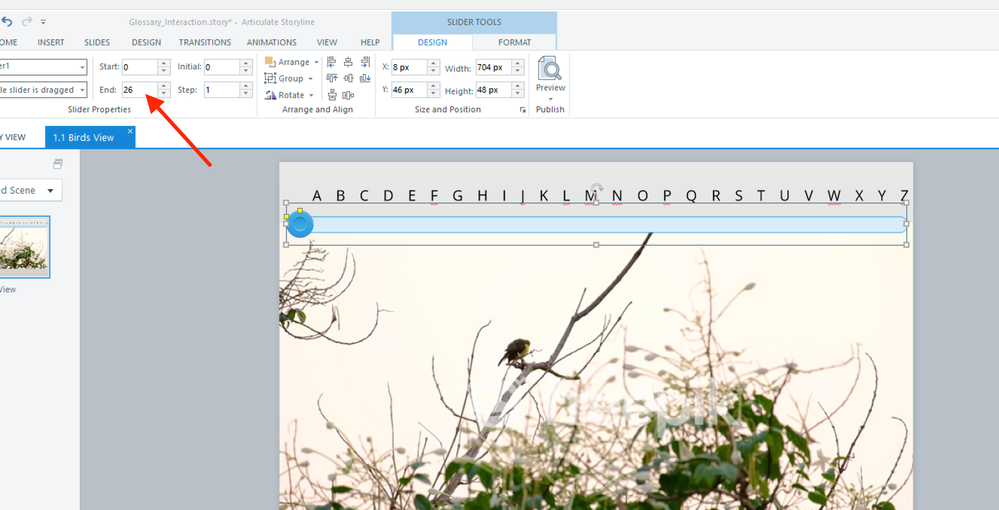This screenshot has width=999, height=510.
Task: Open the quick access toolbar customize arrow
Action: (x=43, y=22)
